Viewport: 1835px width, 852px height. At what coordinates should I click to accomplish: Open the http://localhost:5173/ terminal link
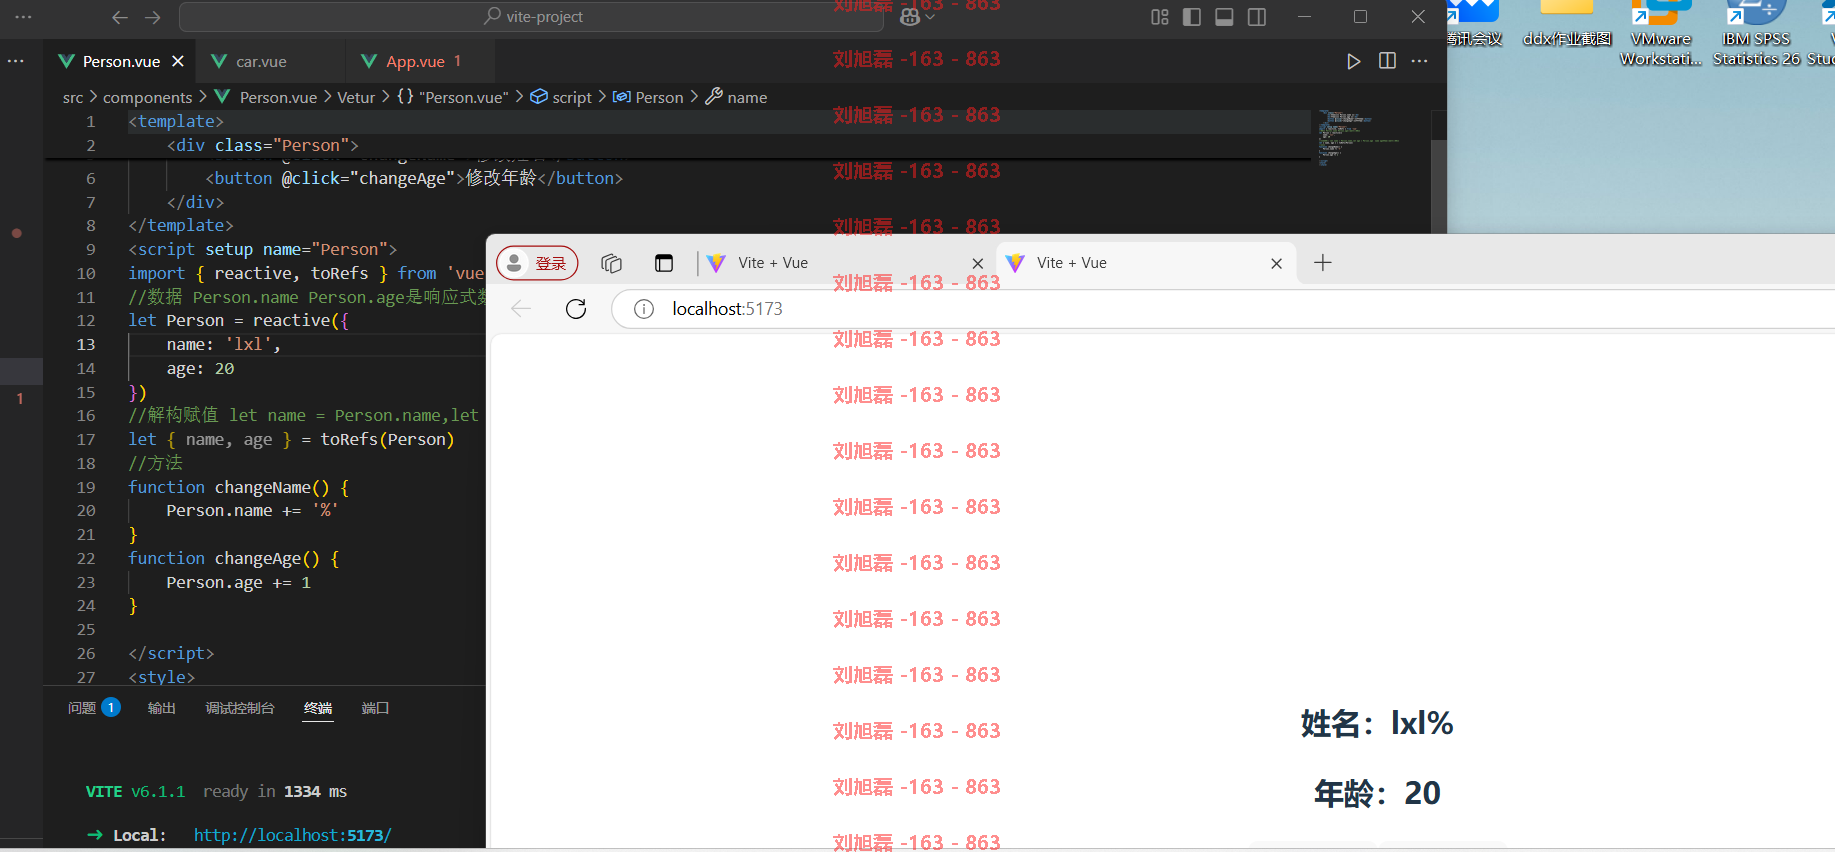click(x=292, y=835)
